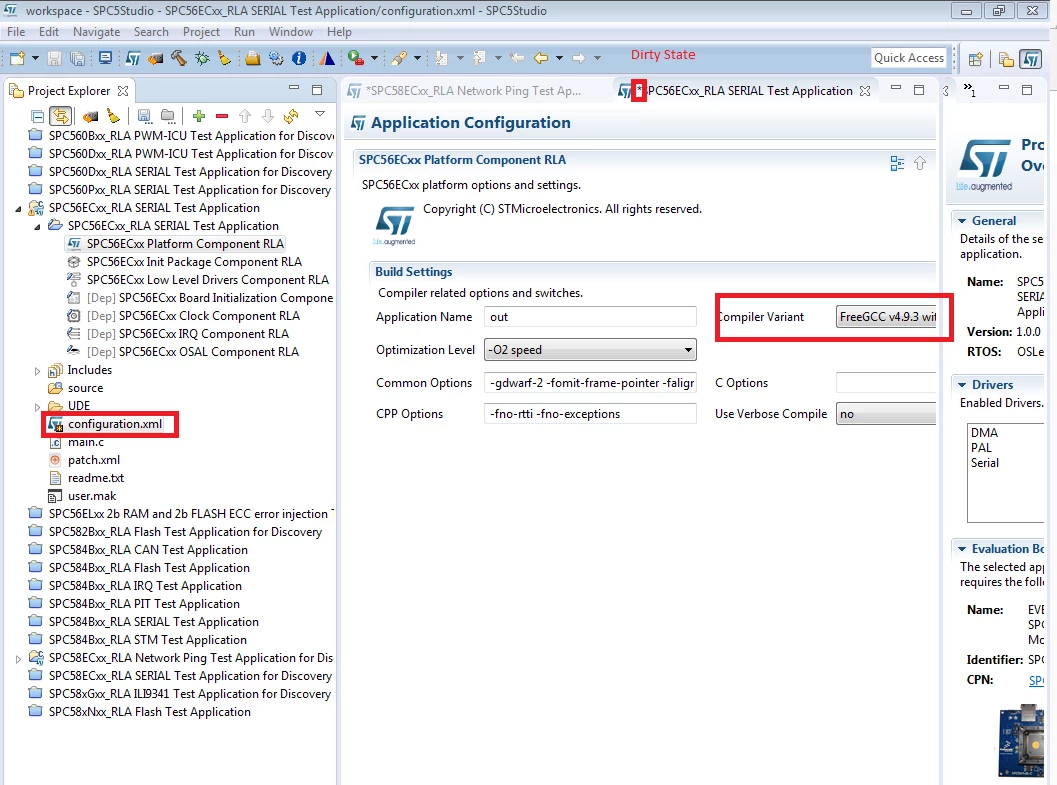The height and width of the screenshot is (785, 1057).
Task: Click the blue-orange triangle icon in toolbar
Action: pyautogui.click(x=327, y=59)
